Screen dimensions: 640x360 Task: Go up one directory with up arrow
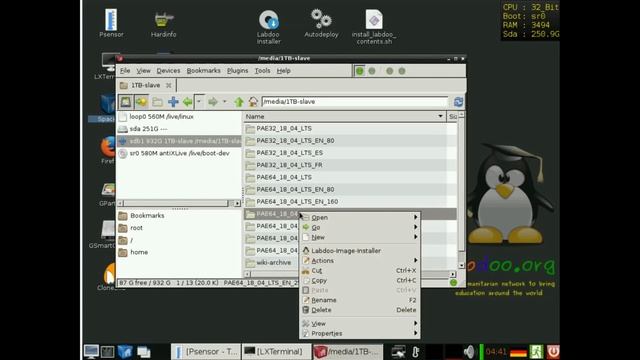click(239, 102)
